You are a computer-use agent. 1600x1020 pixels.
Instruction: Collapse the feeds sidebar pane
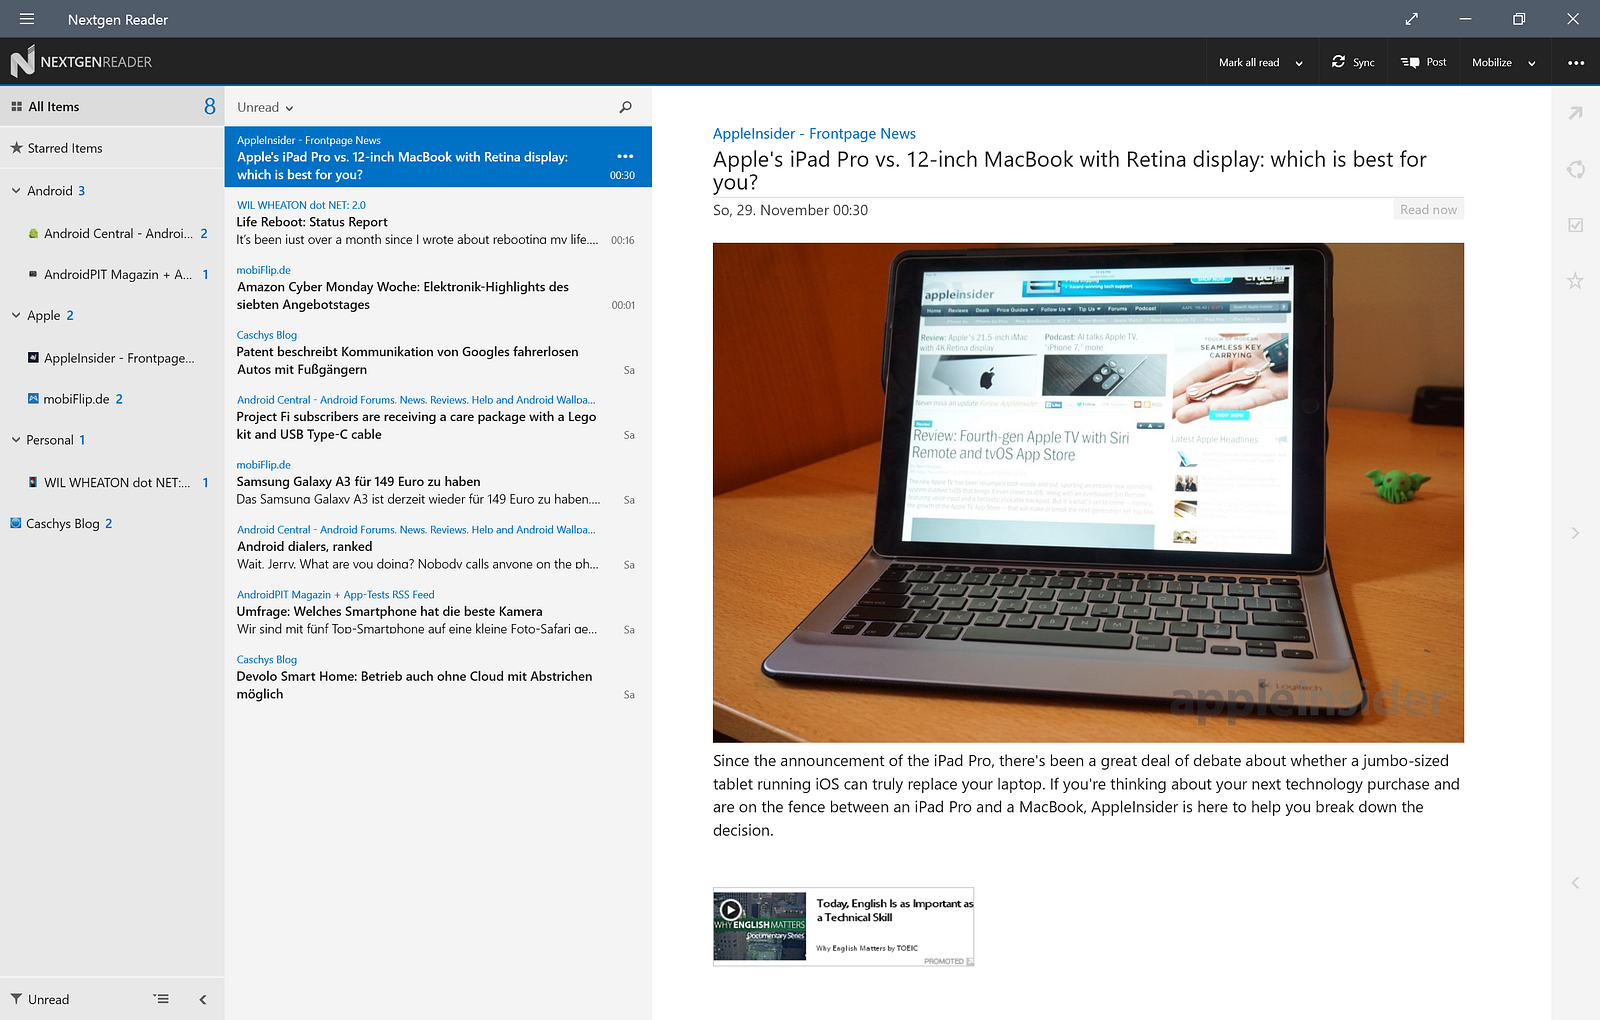pos(203,999)
